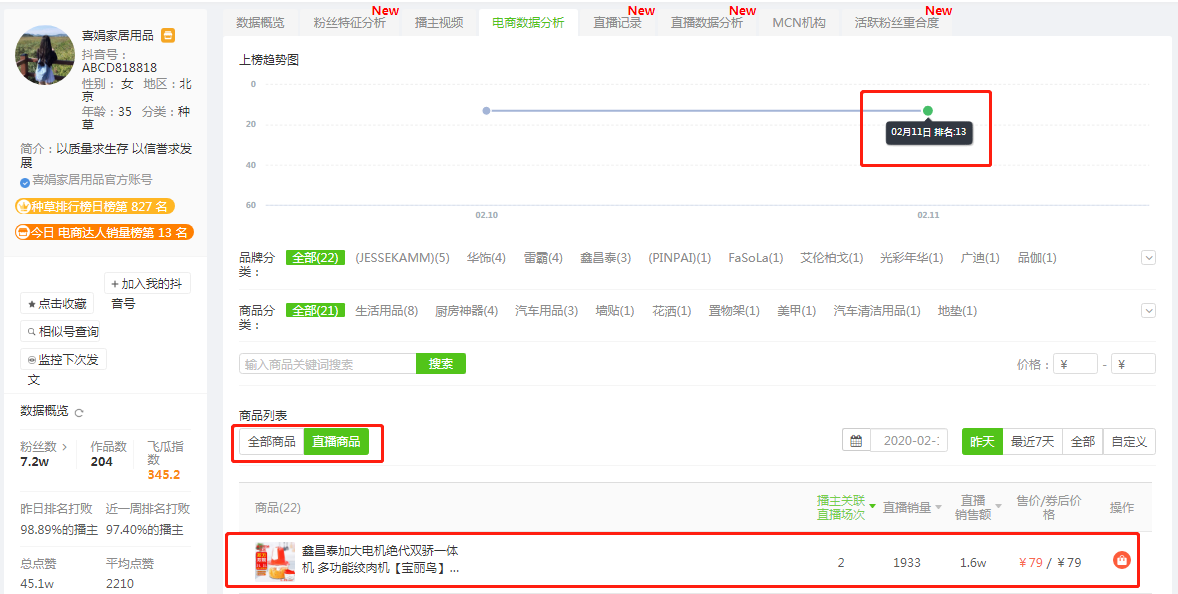The height and width of the screenshot is (594, 1178).
Task: Filter by category 美甲(1)
Action: click(x=796, y=310)
